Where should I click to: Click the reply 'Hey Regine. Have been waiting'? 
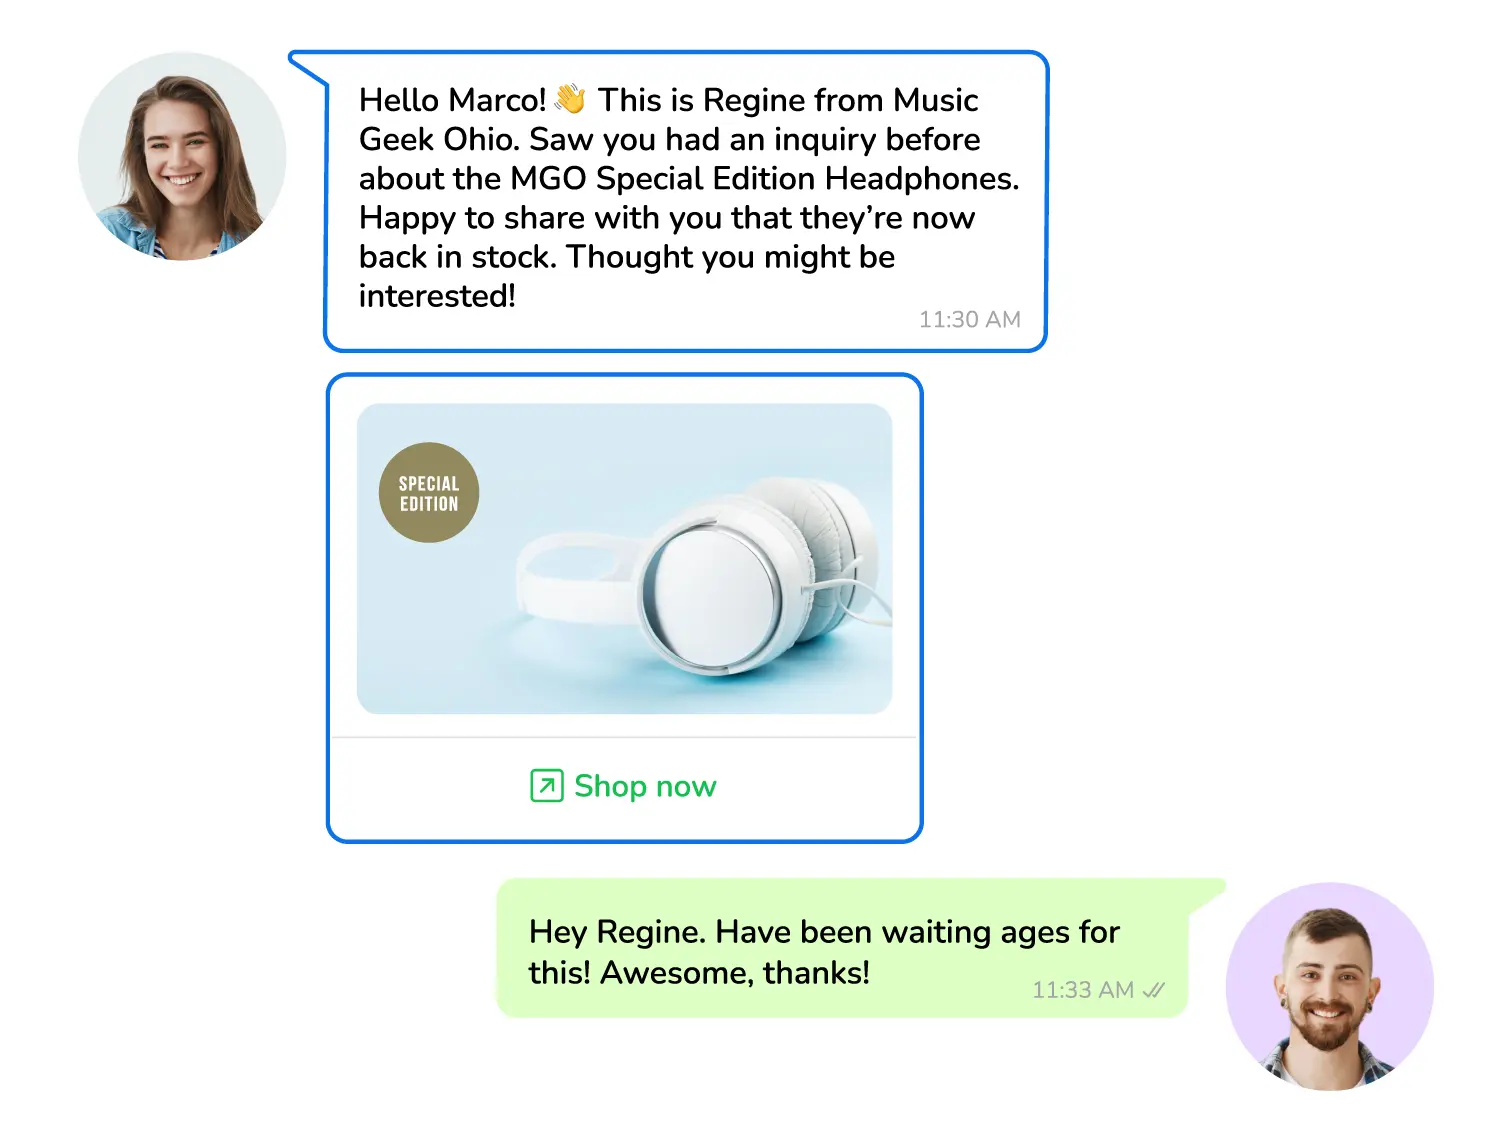[843, 948]
